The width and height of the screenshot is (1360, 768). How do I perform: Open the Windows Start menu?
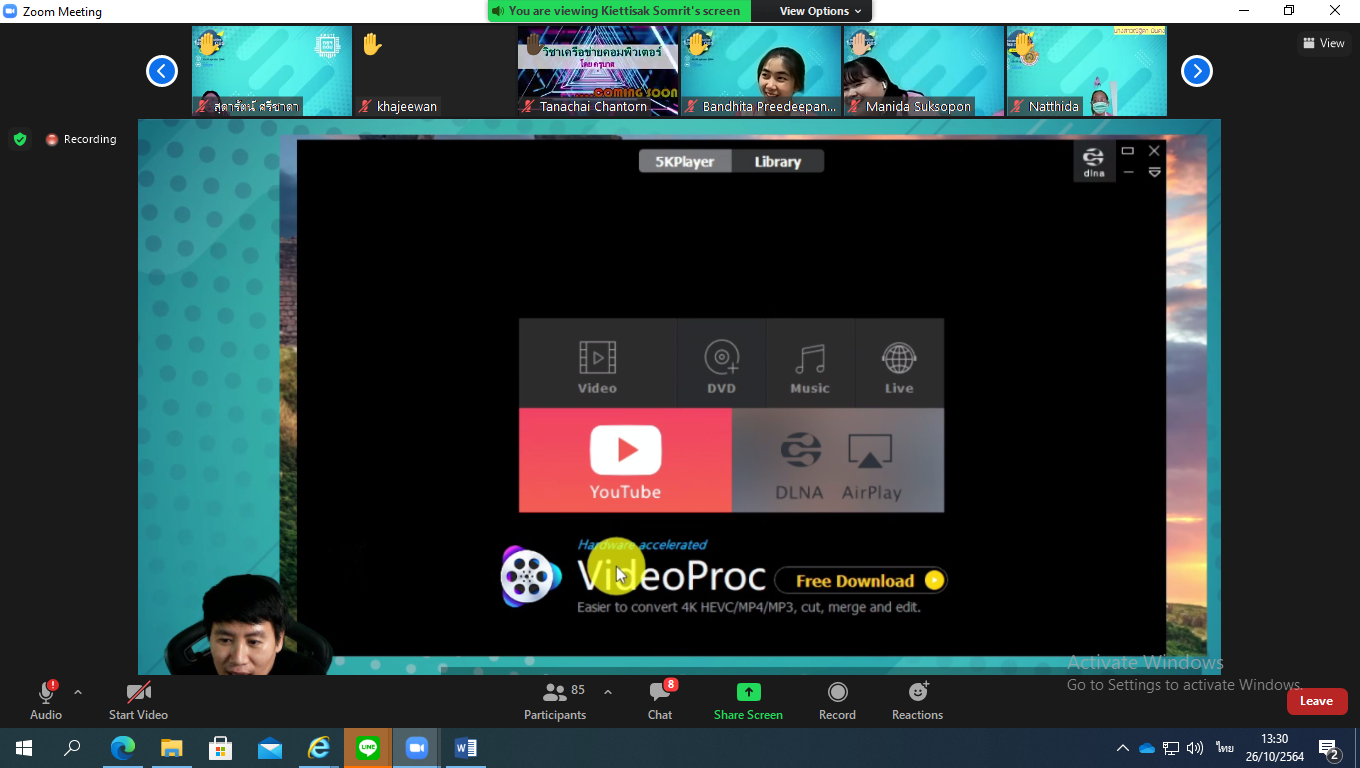pyautogui.click(x=24, y=748)
